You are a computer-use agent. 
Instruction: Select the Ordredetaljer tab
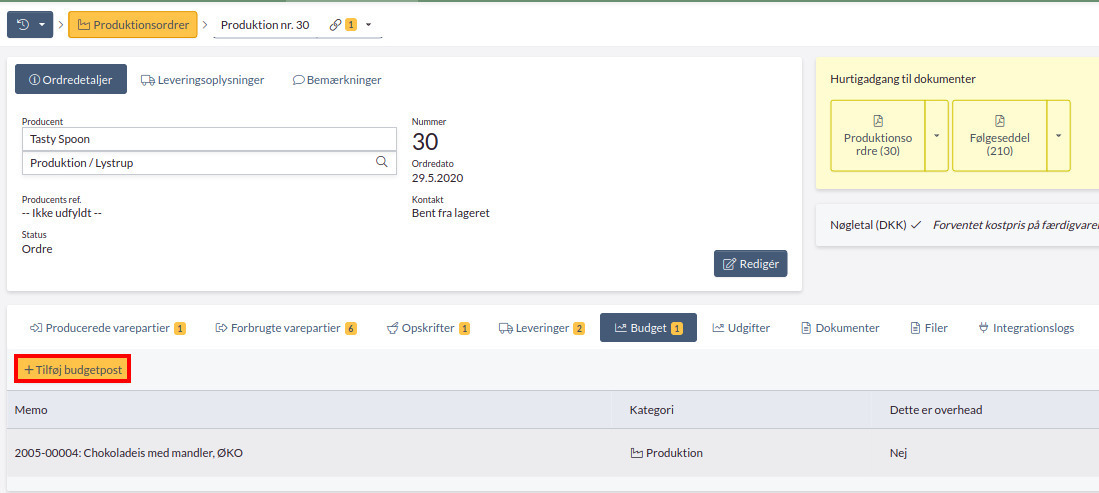point(71,80)
